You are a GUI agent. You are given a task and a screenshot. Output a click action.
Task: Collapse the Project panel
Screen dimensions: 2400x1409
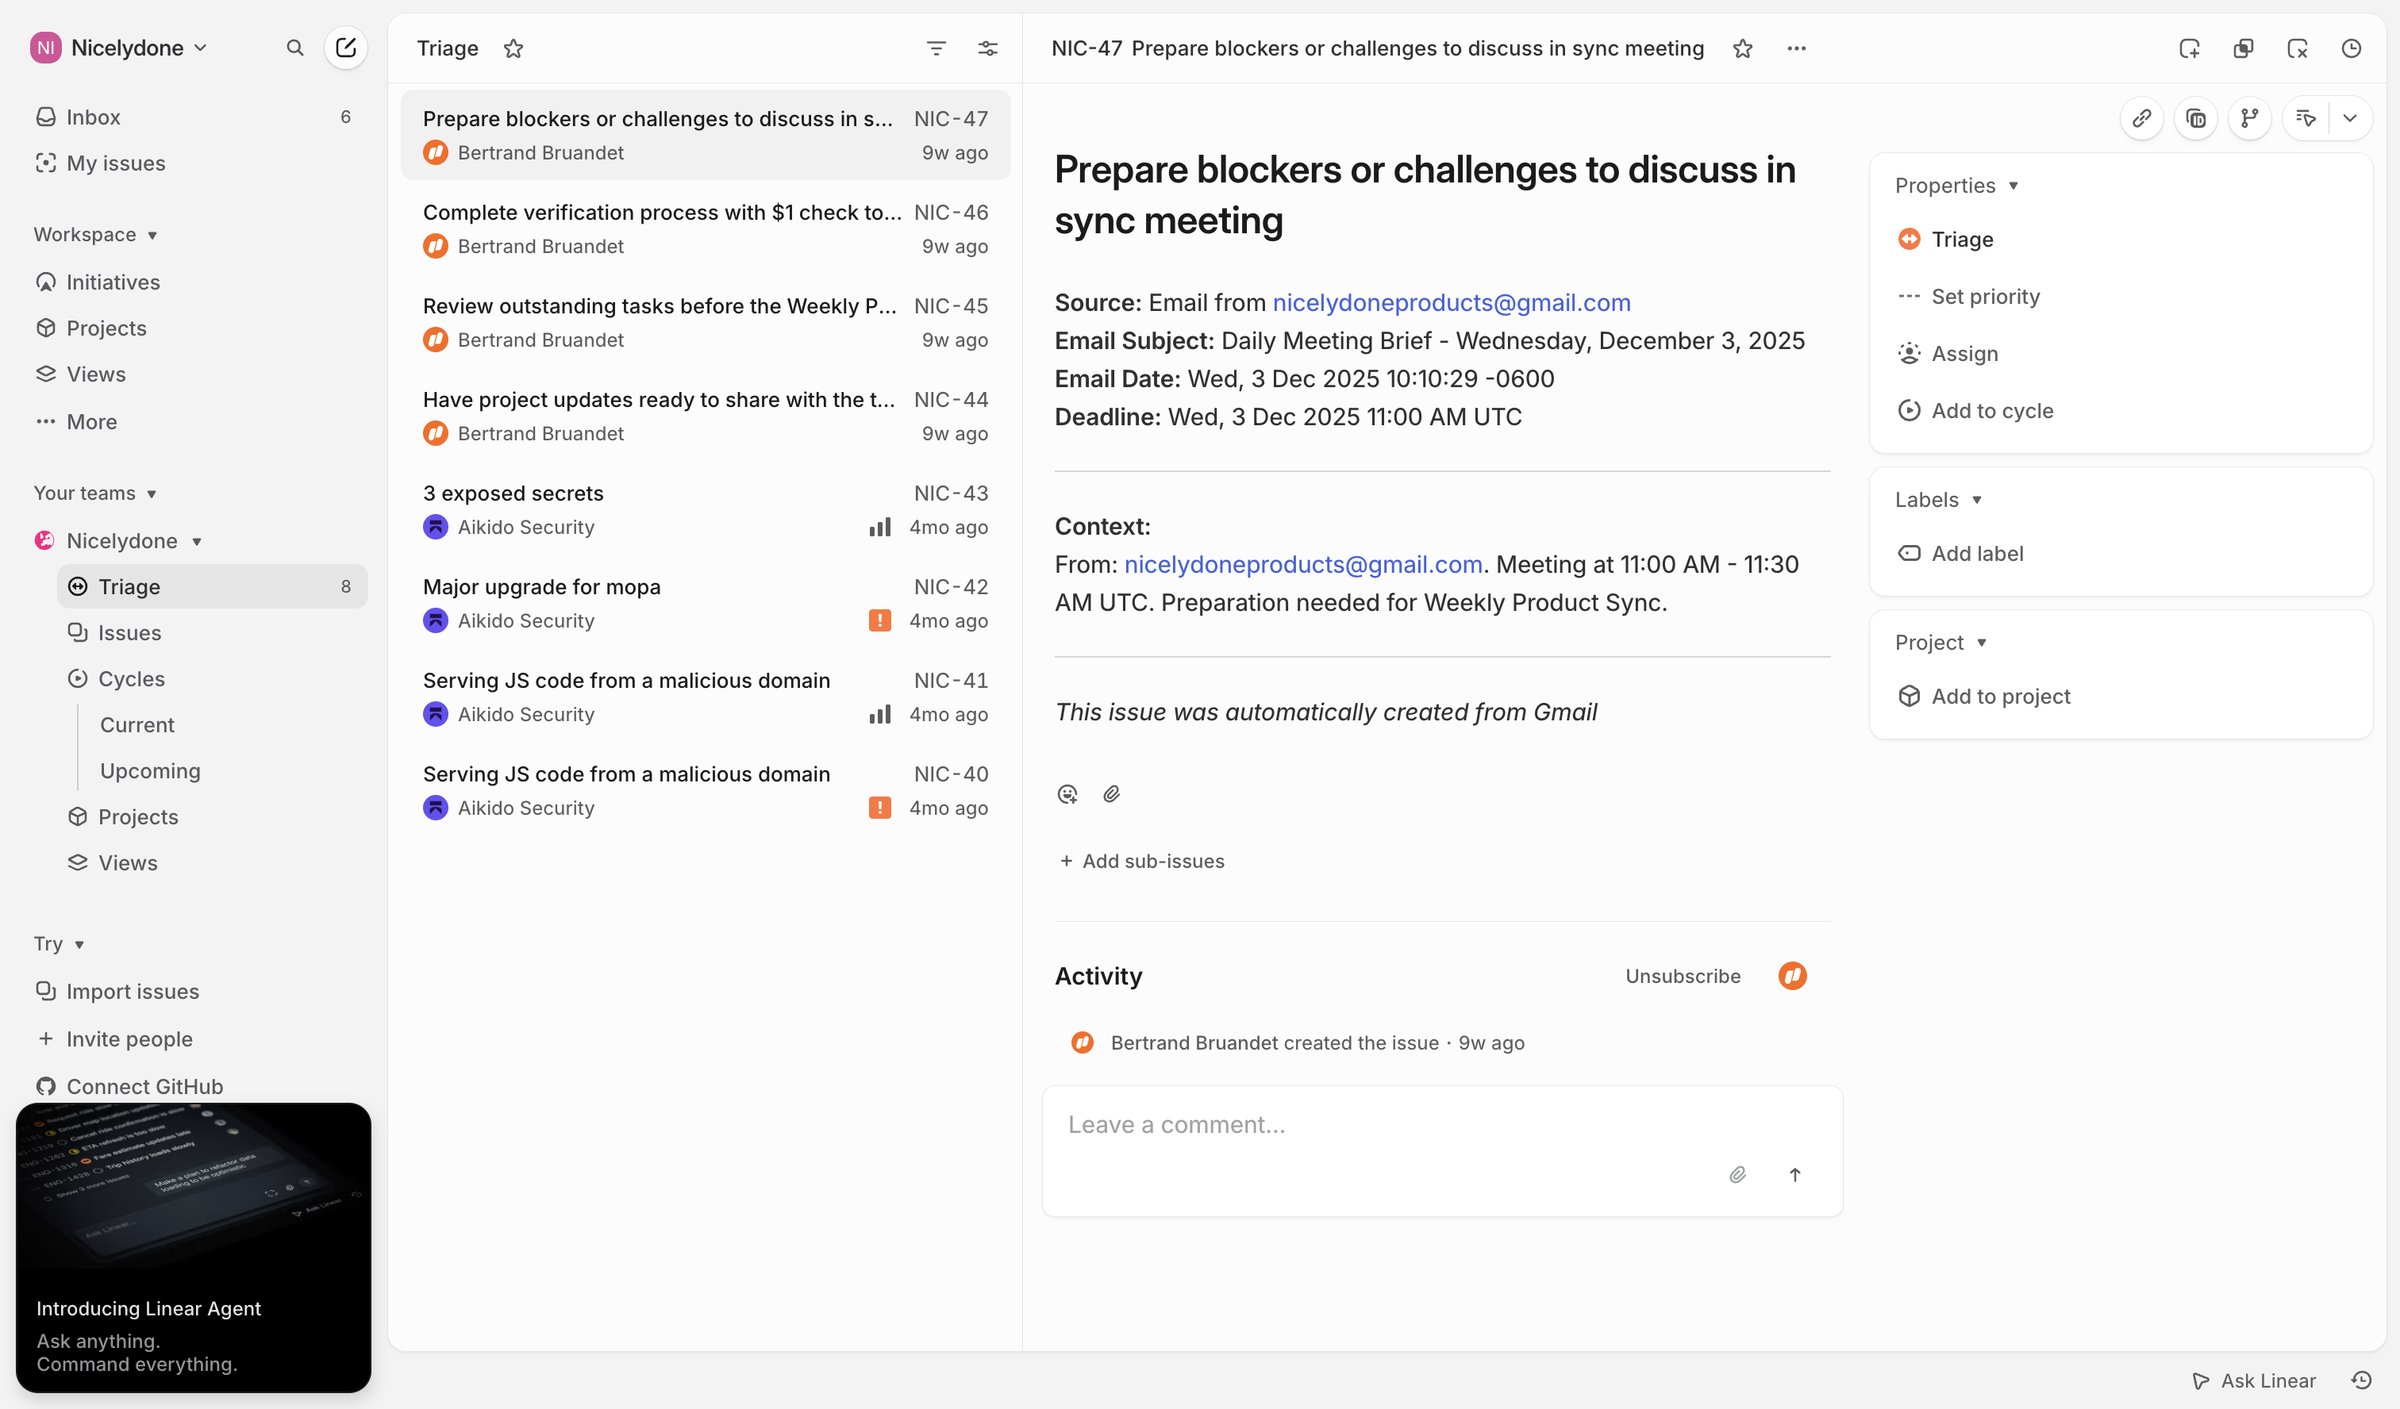point(1941,642)
